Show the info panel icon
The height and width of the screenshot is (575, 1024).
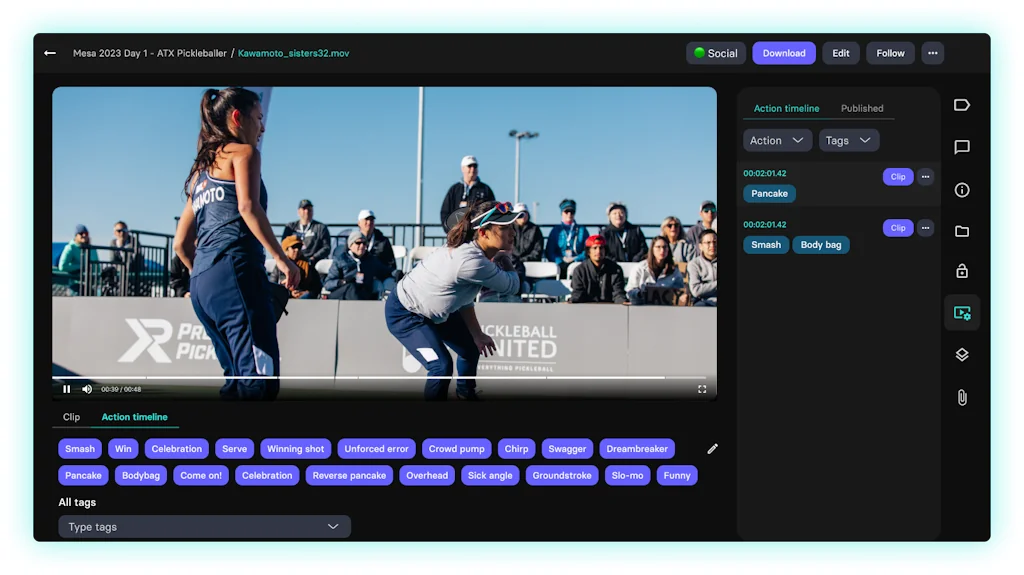tap(961, 190)
